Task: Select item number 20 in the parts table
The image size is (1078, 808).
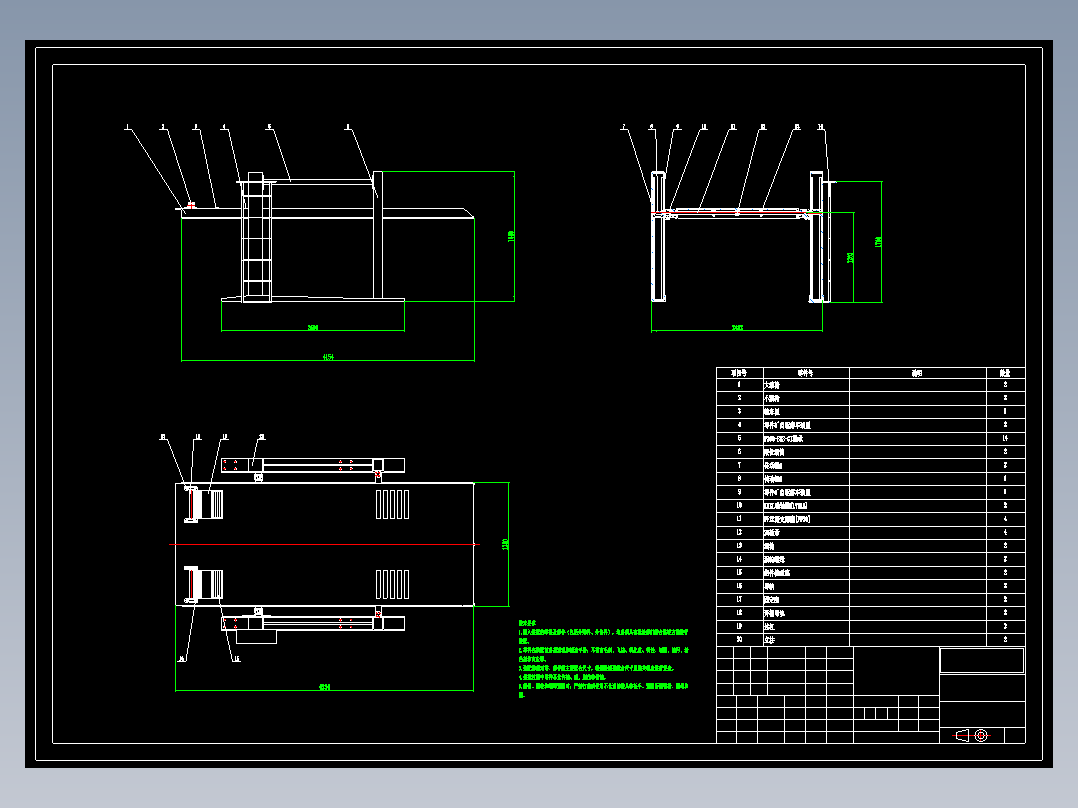Action: pos(739,640)
